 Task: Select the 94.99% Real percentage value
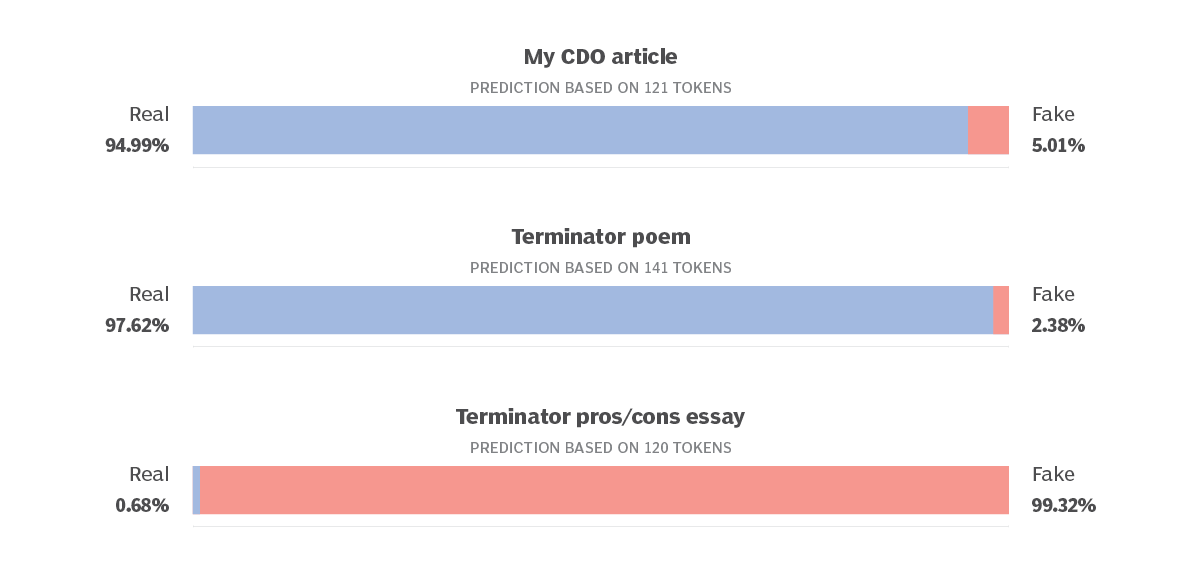(x=137, y=146)
